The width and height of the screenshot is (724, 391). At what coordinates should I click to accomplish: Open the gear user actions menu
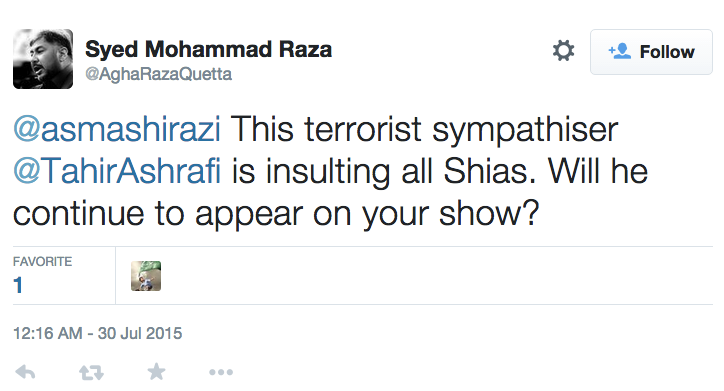pos(563,50)
